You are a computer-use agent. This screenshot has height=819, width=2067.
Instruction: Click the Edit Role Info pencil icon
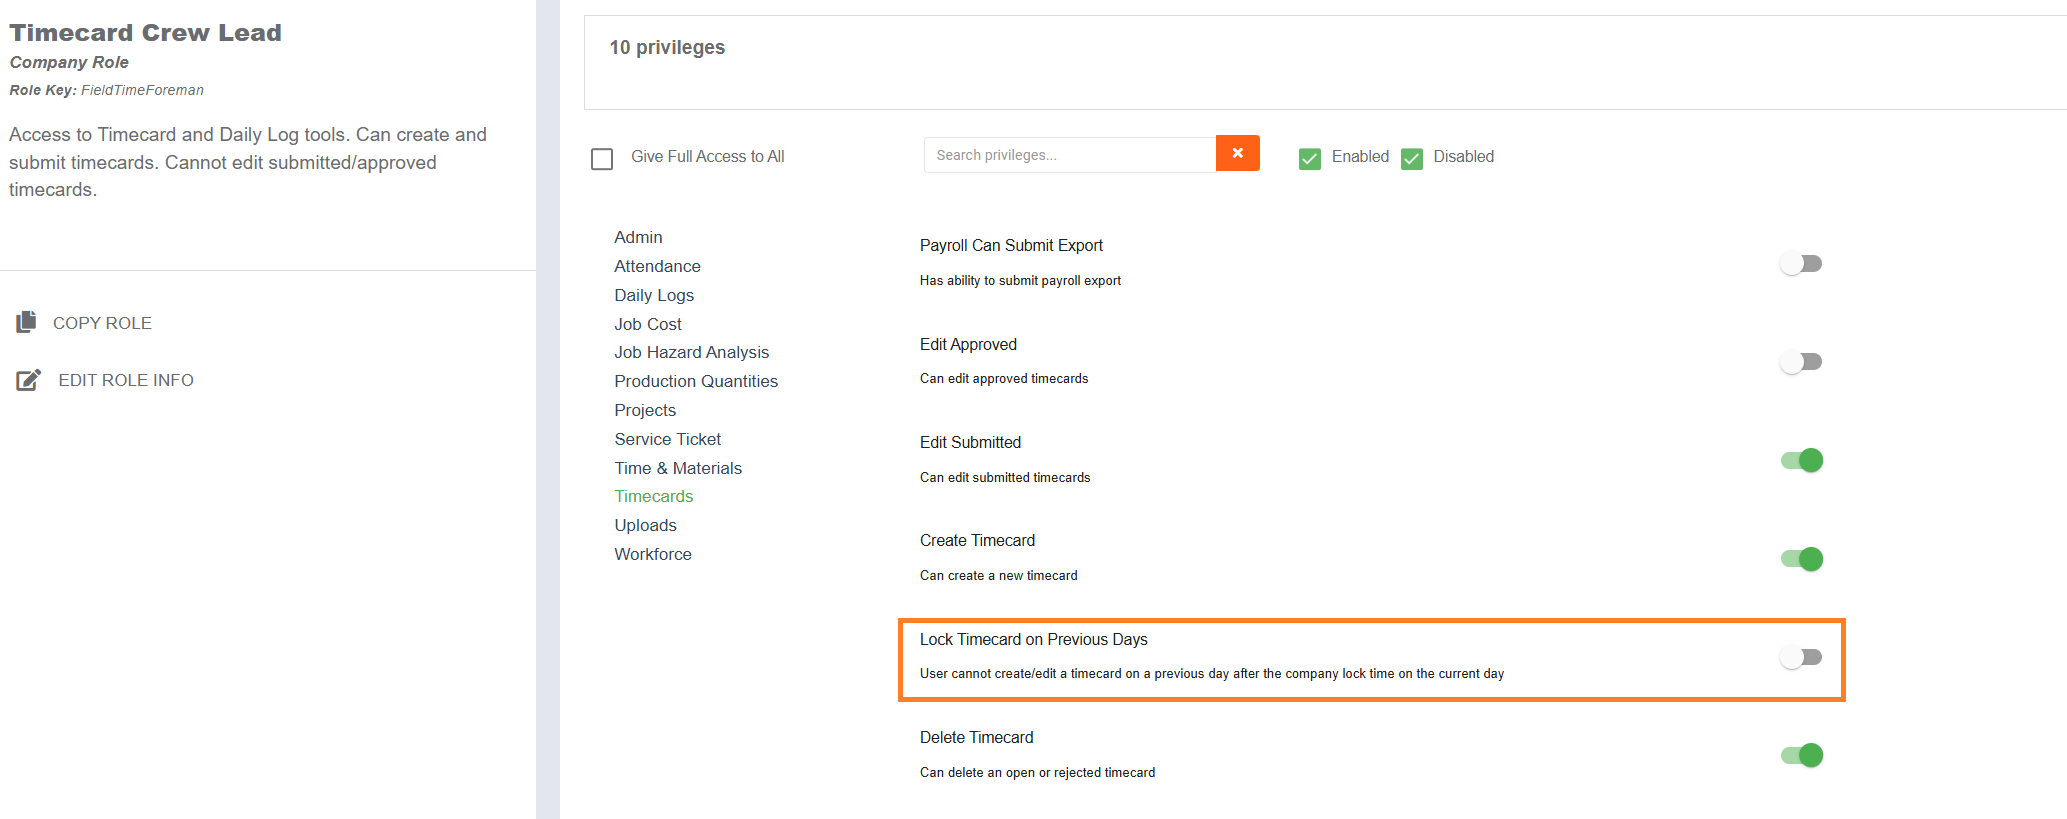pyautogui.click(x=28, y=380)
